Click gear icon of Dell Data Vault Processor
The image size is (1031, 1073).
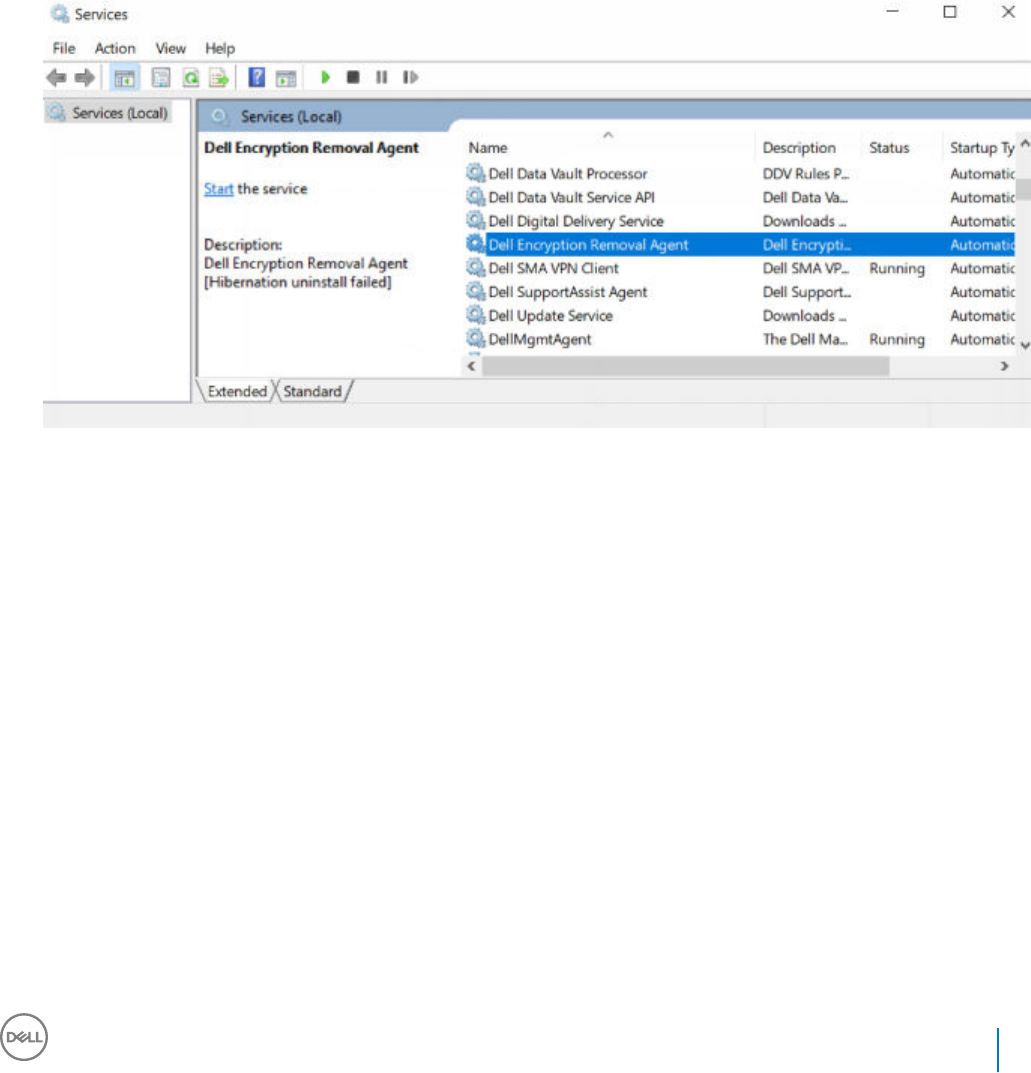point(475,173)
